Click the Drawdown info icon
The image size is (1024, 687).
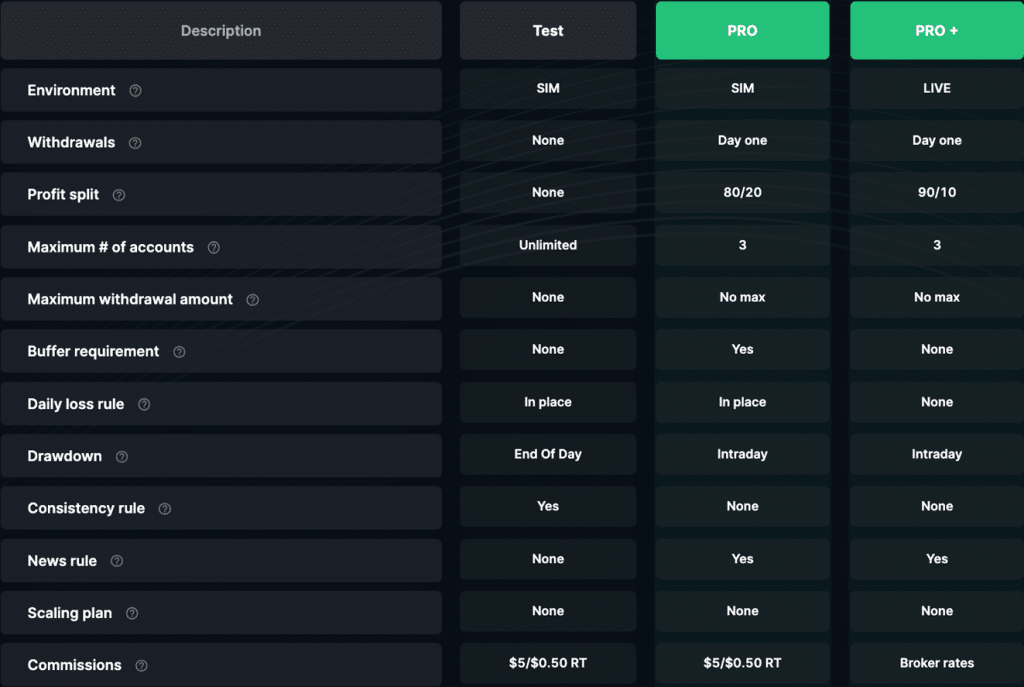click(x=122, y=456)
